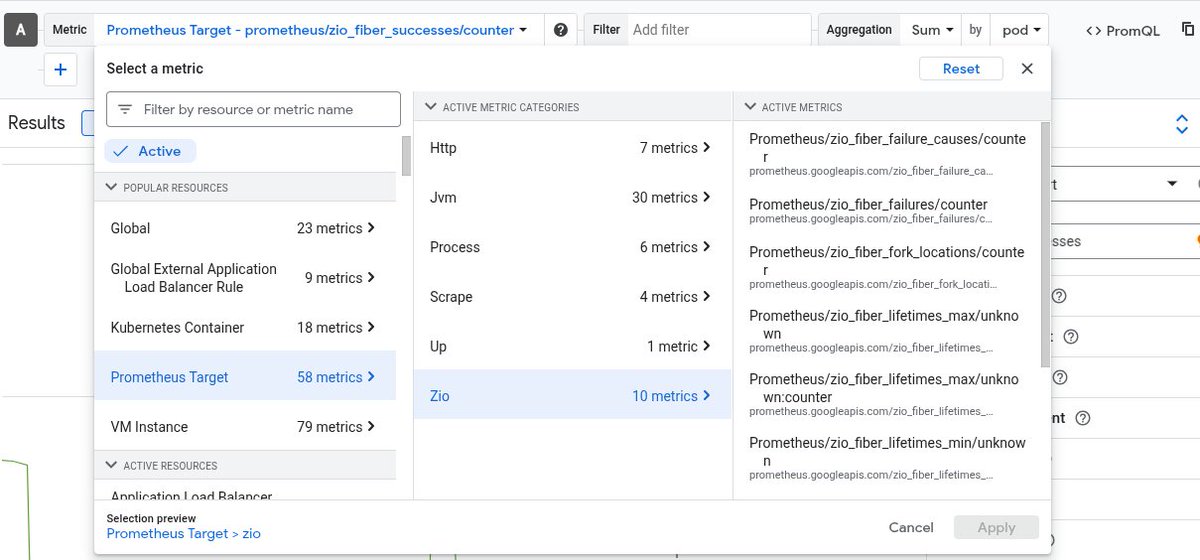The height and width of the screenshot is (560, 1200).
Task: Open the Scrape metric category
Action: point(573,297)
